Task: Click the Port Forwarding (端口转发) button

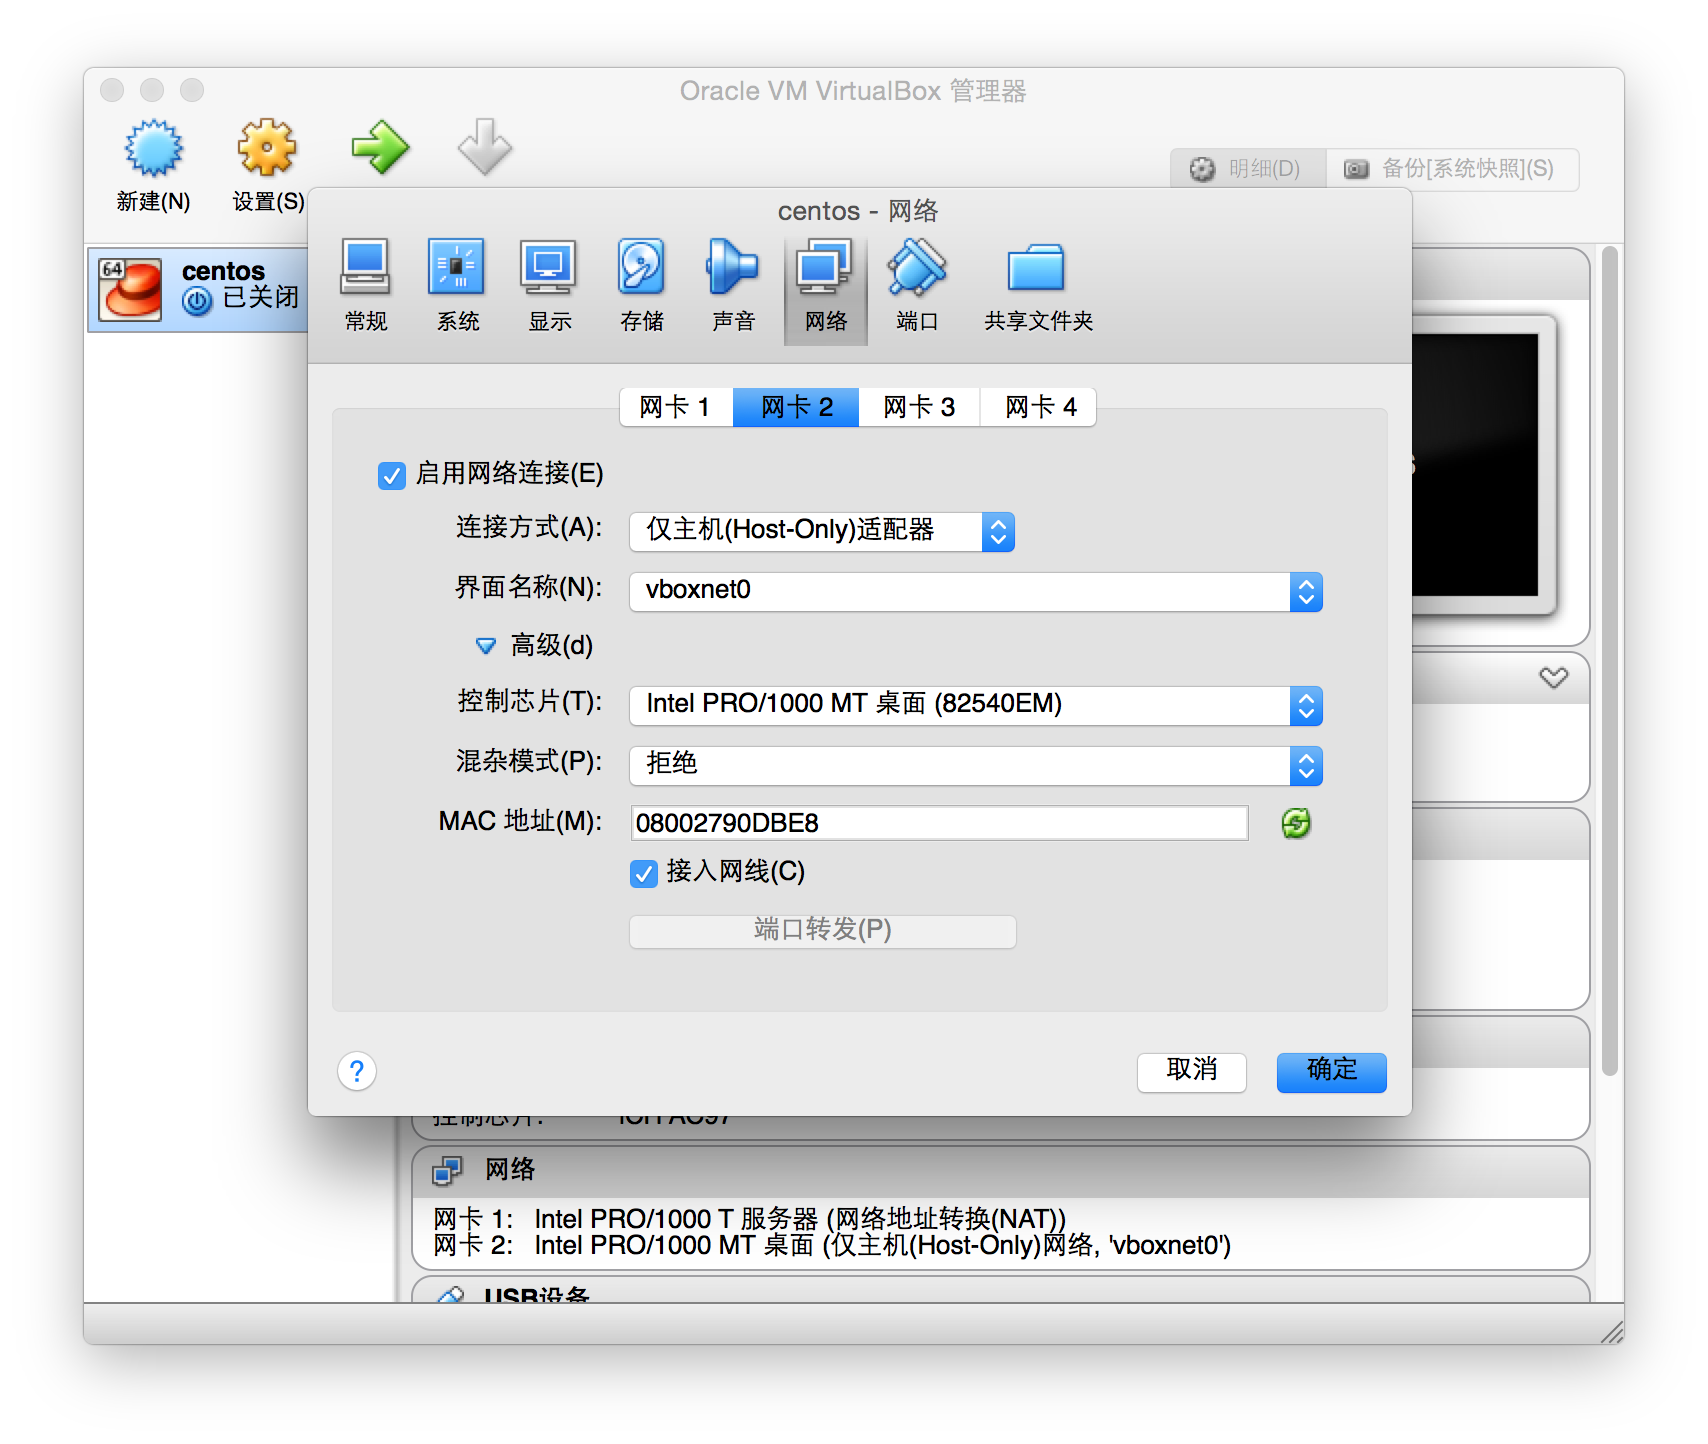Action: (x=822, y=930)
